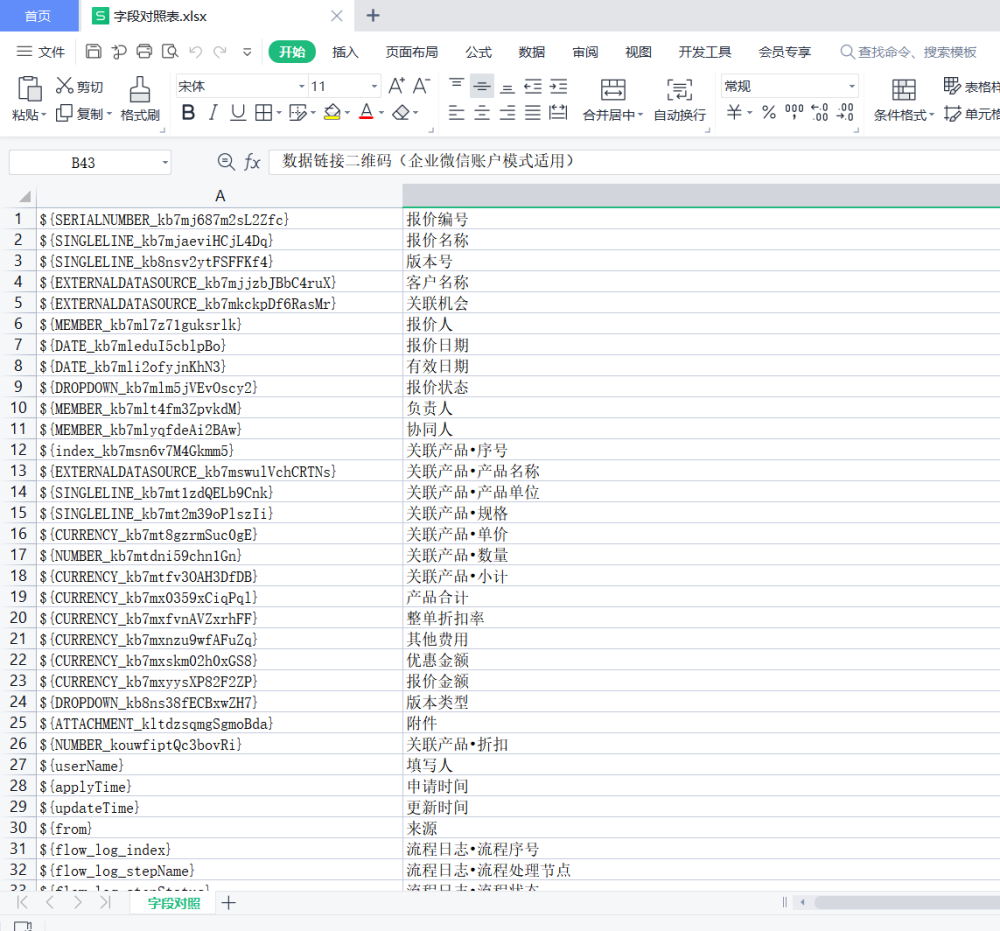The width and height of the screenshot is (1000, 931).
Task: Switch to the 公式 tab
Action: (478, 52)
